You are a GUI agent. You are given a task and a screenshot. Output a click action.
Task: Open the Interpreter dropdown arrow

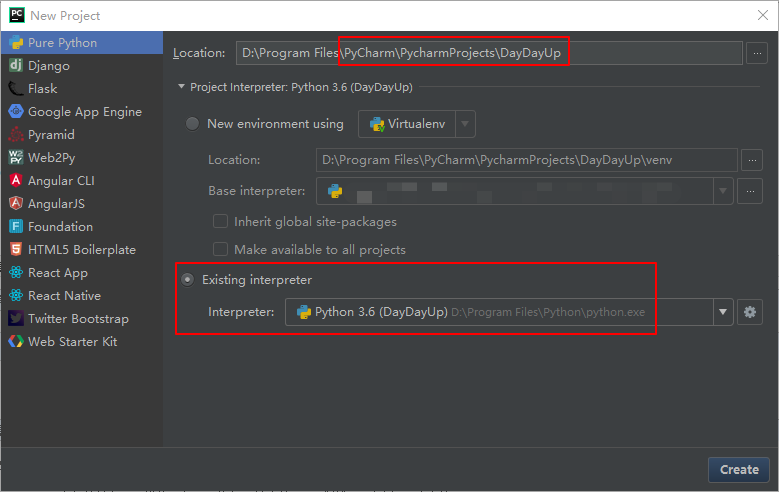(x=723, y=312)
